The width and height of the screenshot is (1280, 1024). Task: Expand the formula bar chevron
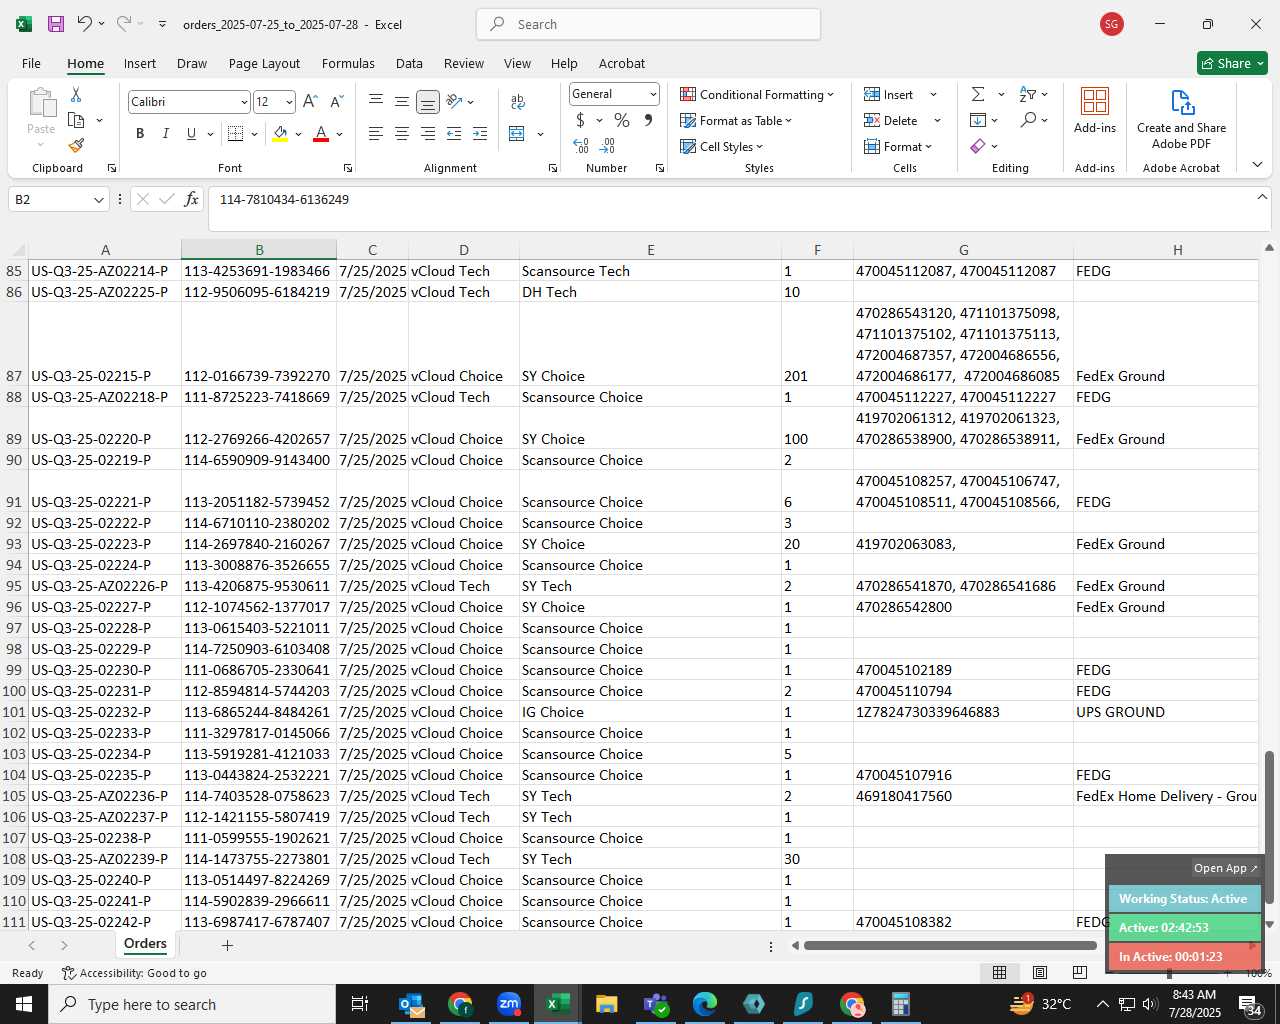[x=1262, y=197]
